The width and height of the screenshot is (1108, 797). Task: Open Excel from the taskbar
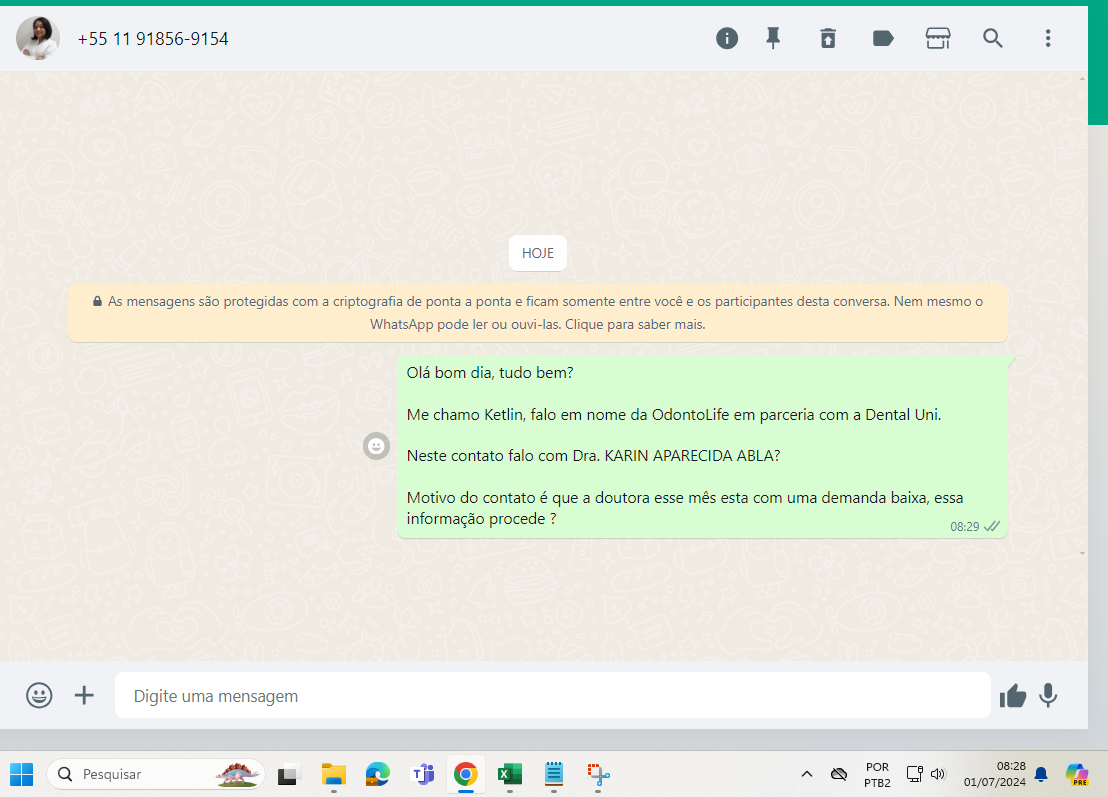coord(510,774)
